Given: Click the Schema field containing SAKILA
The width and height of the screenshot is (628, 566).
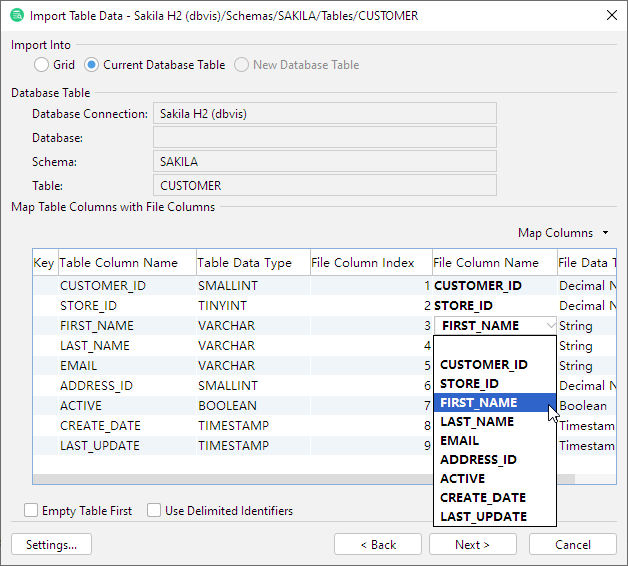Looking at the screenshot, I should coord(324,161).
